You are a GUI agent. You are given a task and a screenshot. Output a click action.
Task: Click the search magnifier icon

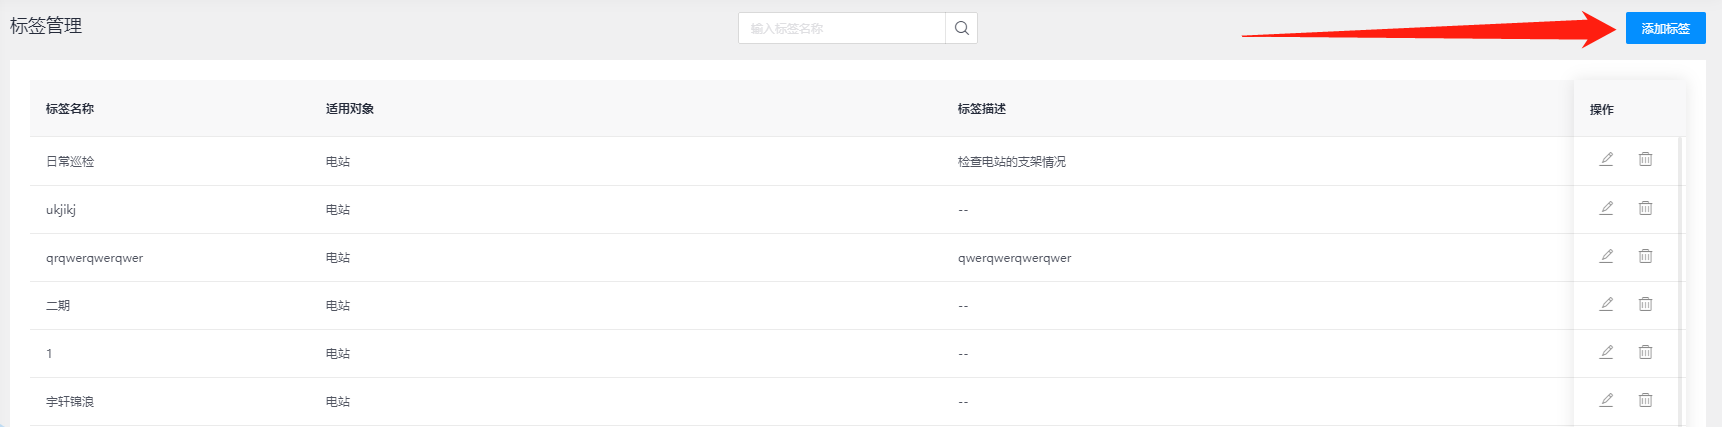961,28
